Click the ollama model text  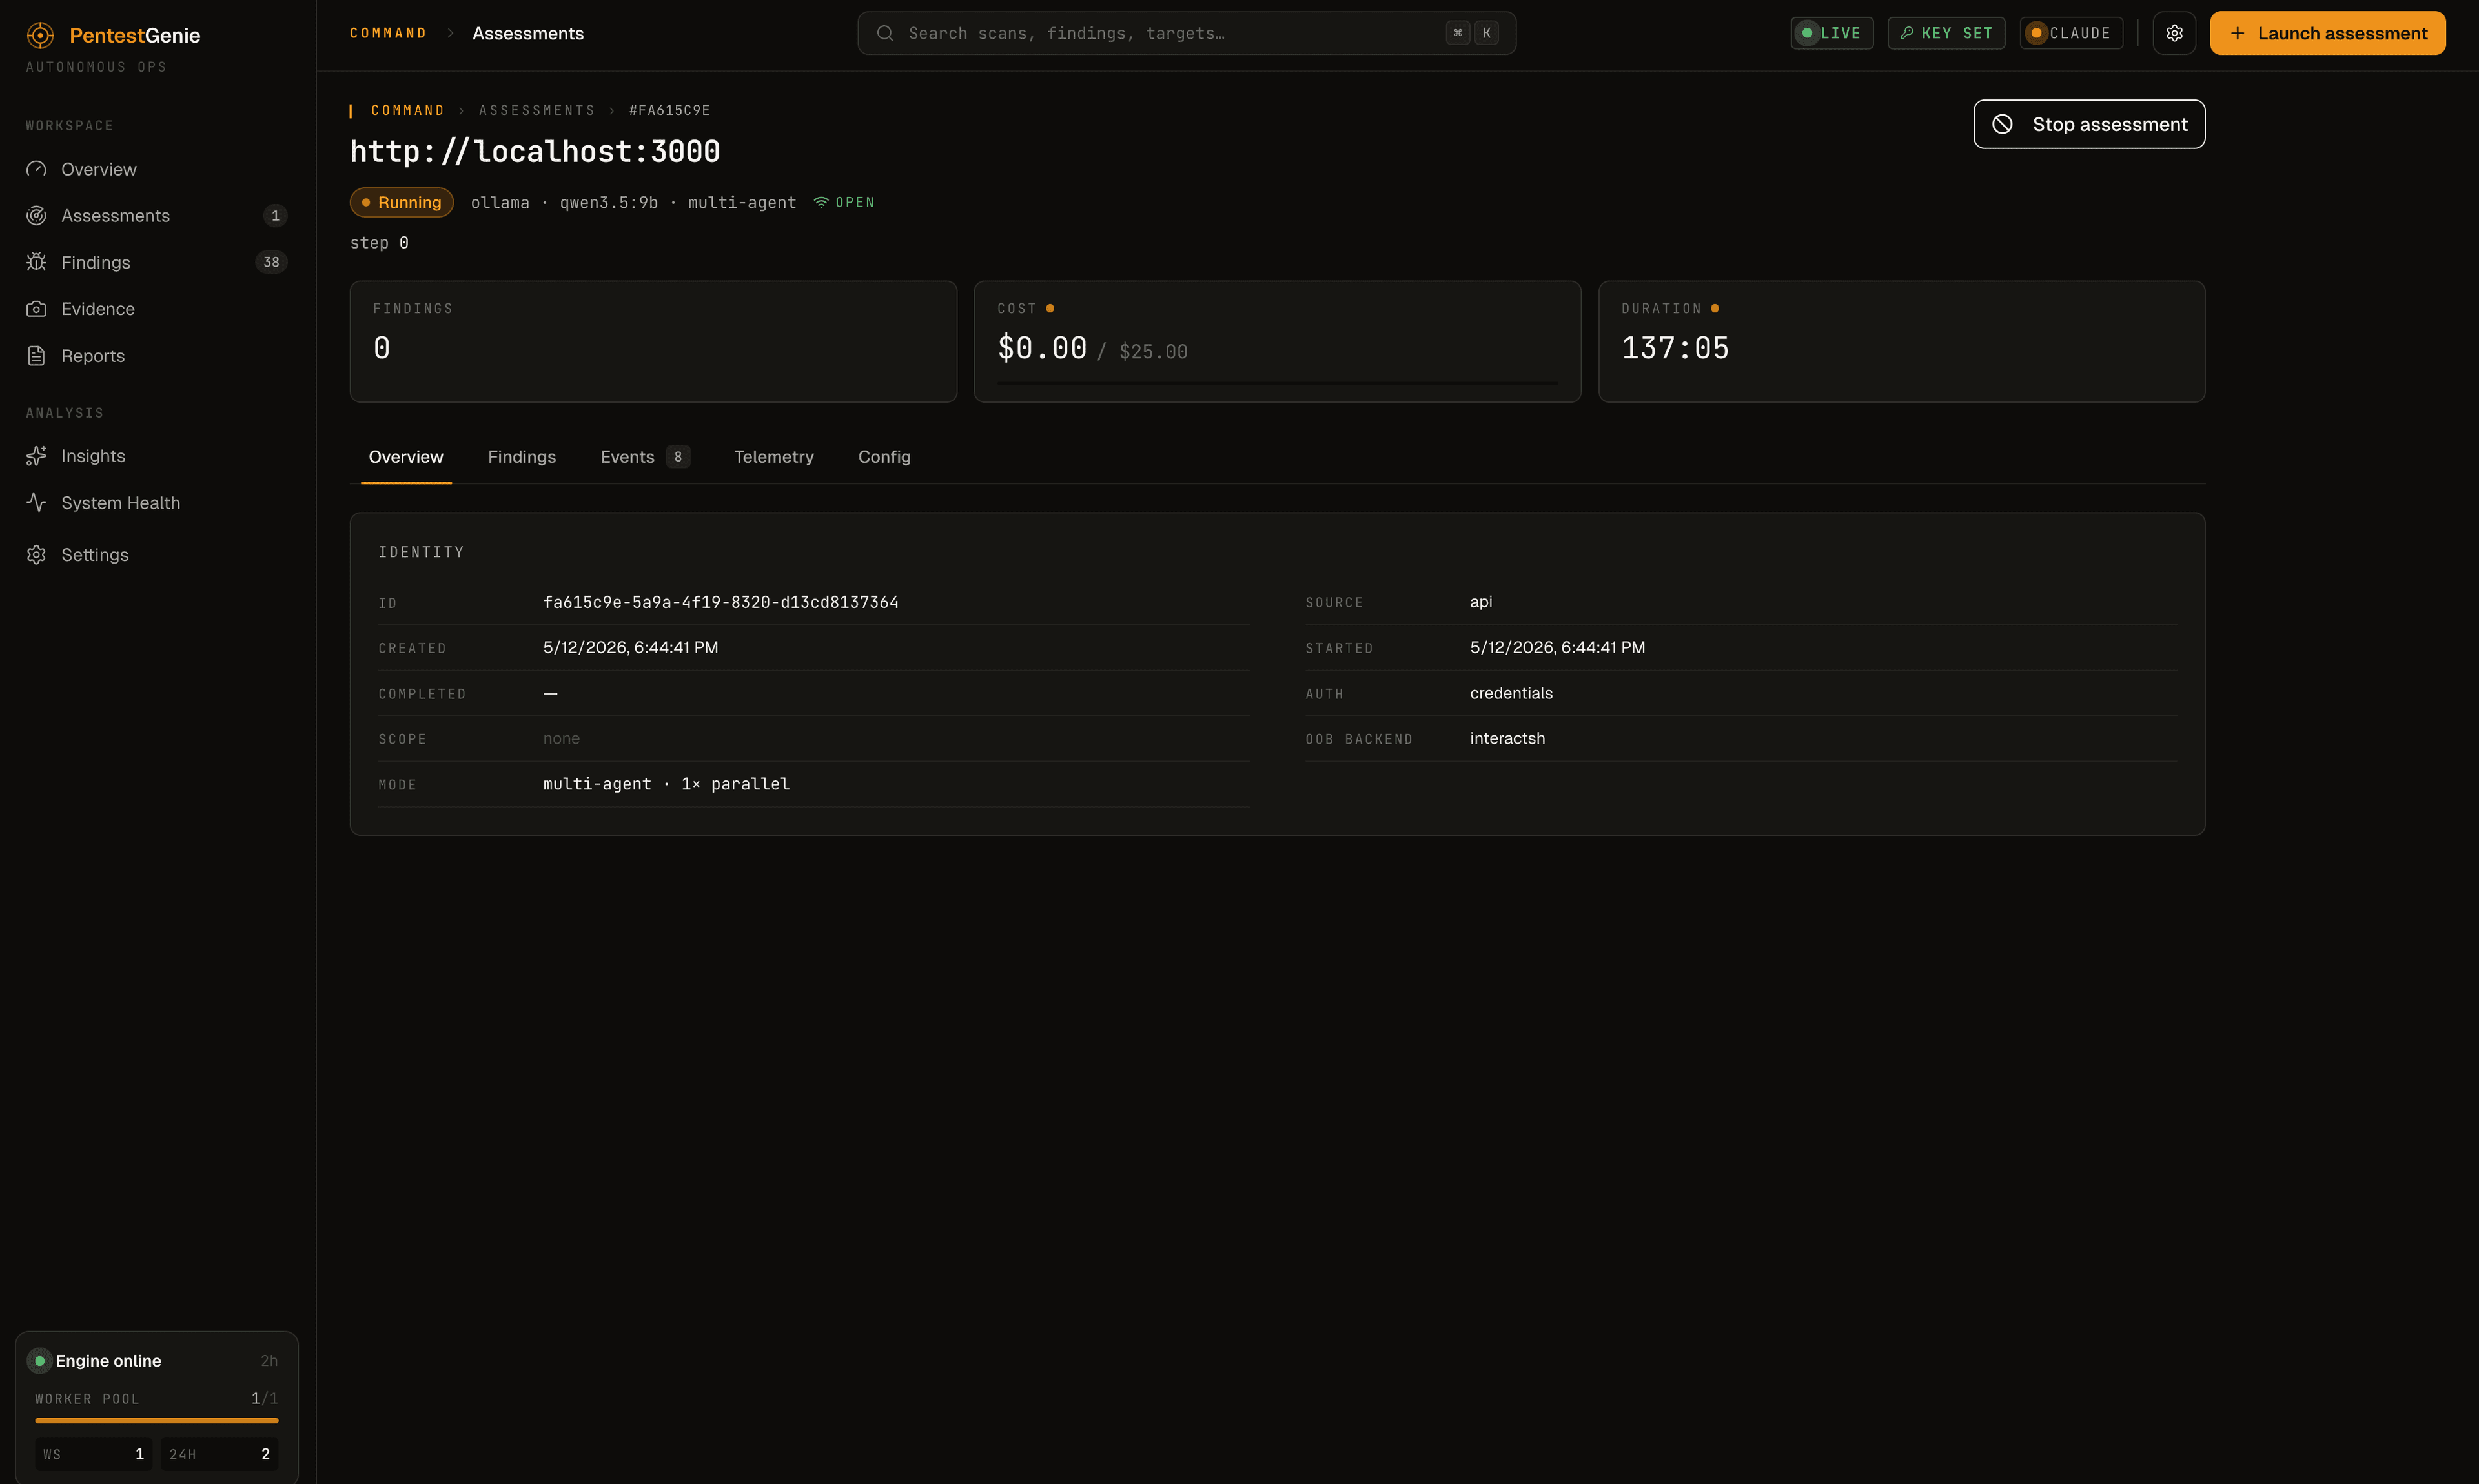pyautogui.click(x=500, y=202)
